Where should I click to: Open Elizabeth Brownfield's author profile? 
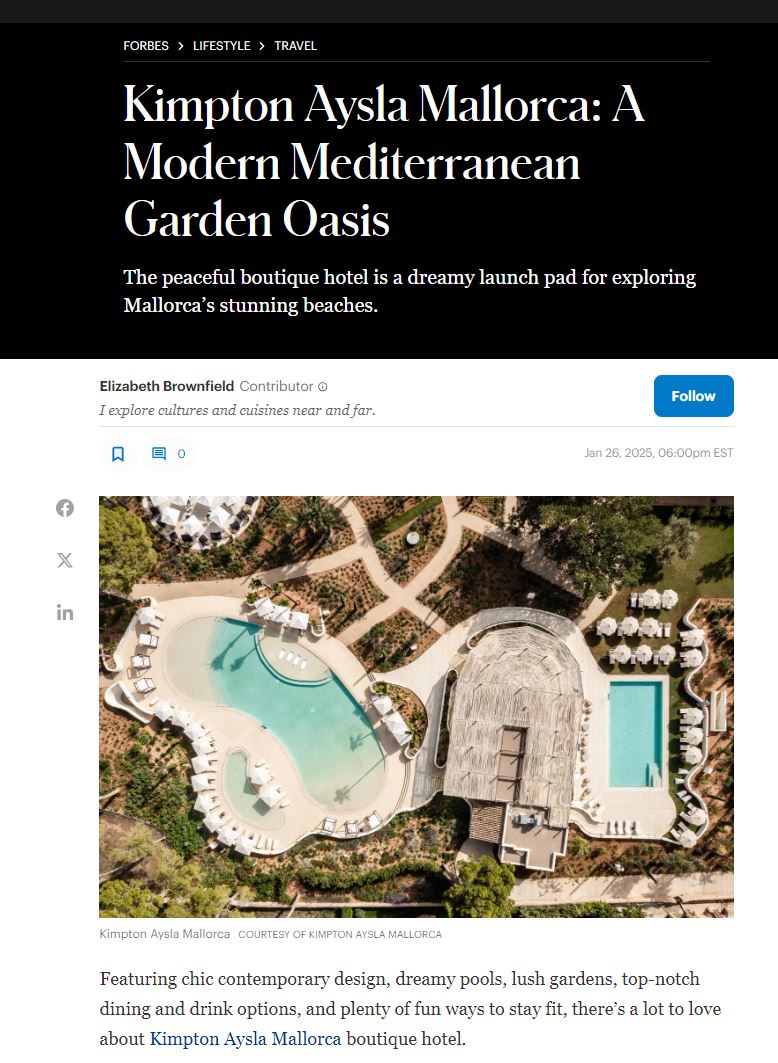[x=167, y=386]
